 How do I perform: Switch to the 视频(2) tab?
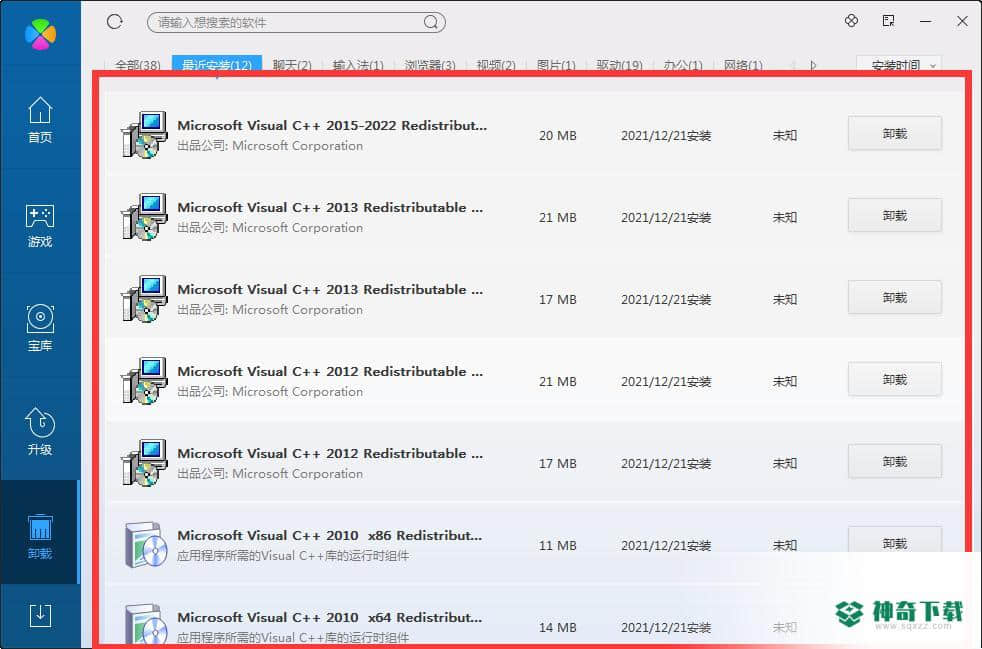click(x=496, y=65)
